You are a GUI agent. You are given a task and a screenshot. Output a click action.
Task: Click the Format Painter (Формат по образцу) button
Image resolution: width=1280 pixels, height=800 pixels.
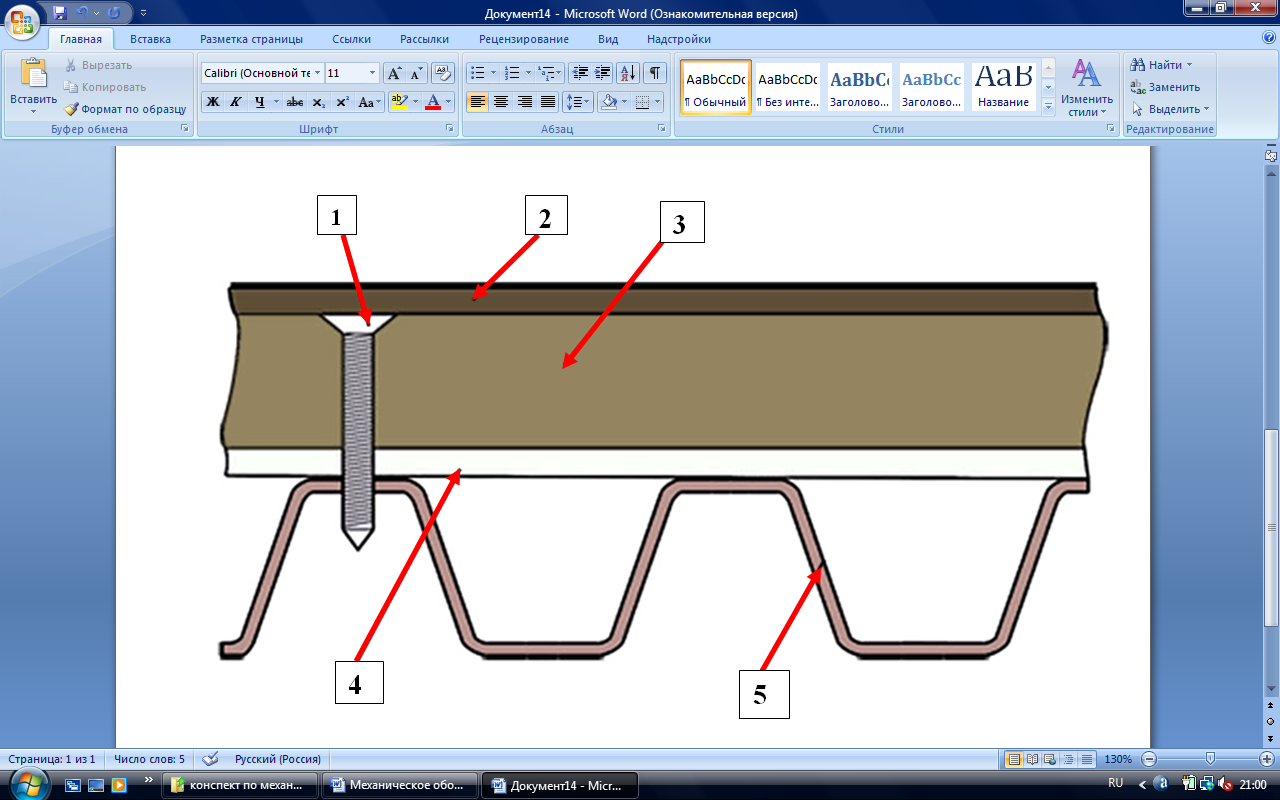click(126, 109)
